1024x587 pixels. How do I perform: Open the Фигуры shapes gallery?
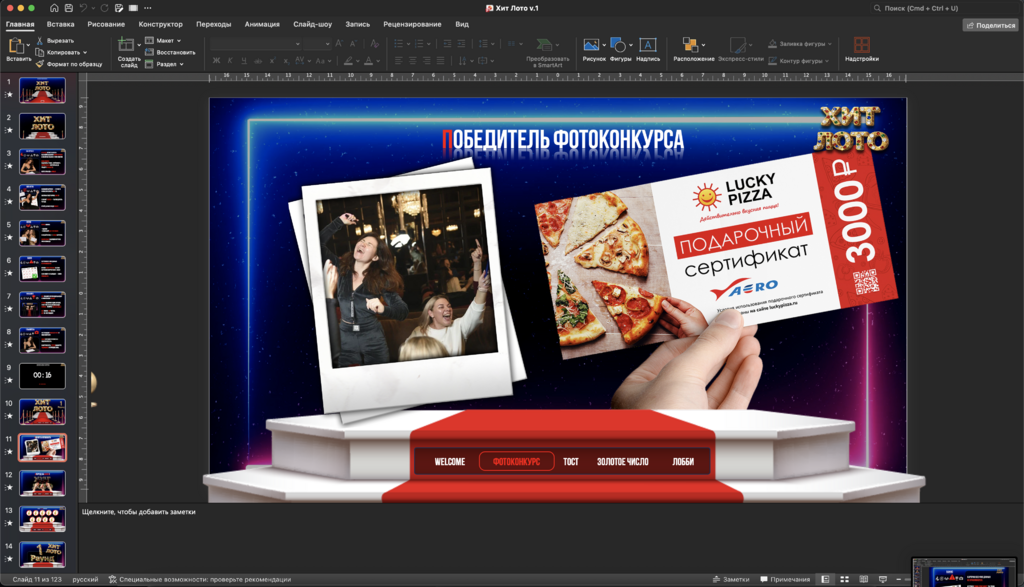617,44
